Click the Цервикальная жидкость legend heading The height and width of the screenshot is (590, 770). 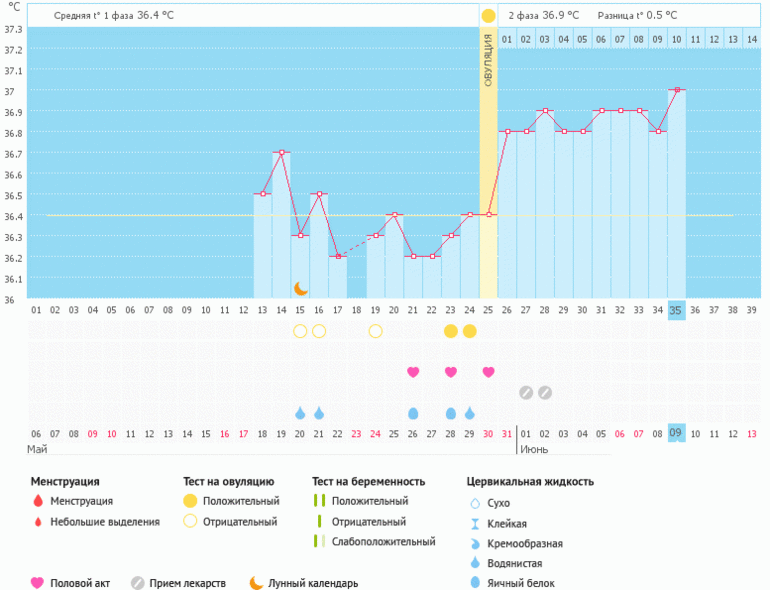(530, 481)
